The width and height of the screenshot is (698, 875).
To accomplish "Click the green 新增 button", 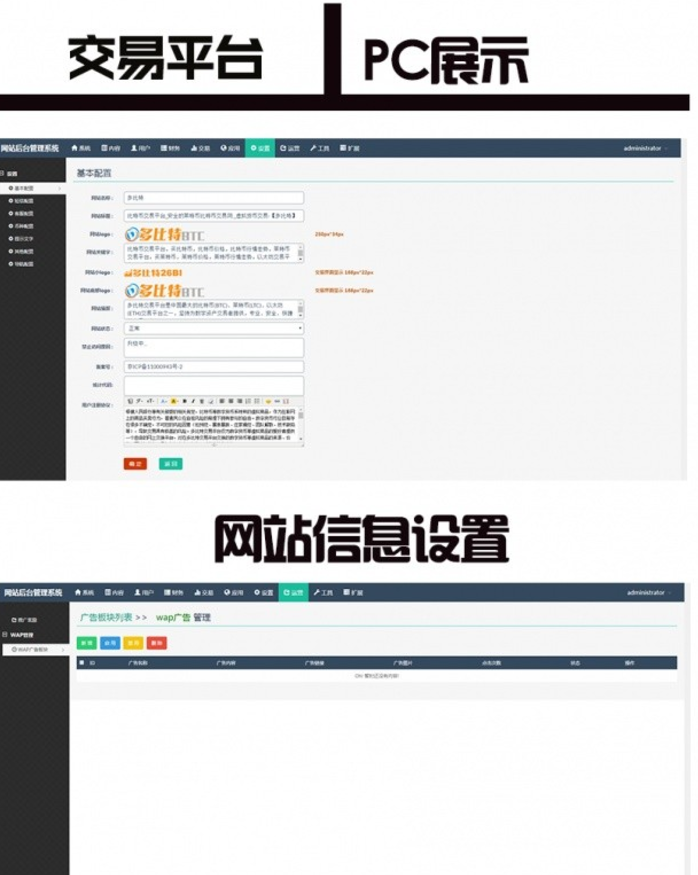I will [86, 643].
